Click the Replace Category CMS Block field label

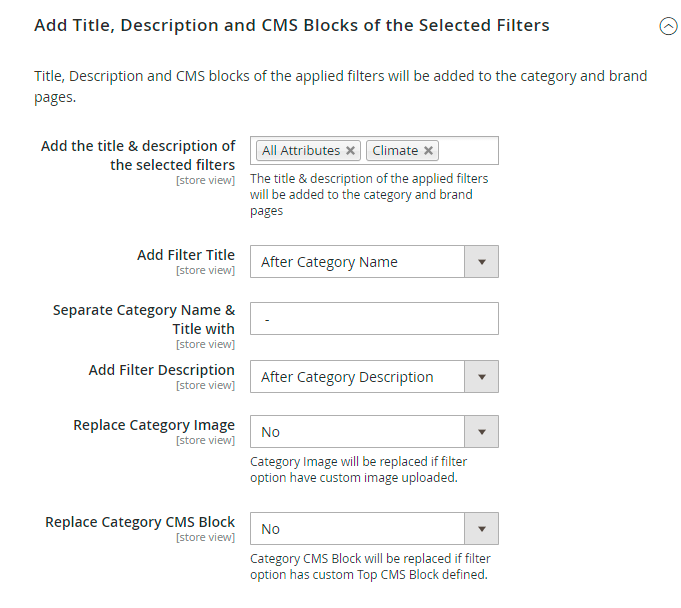click(x=140, y=522)
